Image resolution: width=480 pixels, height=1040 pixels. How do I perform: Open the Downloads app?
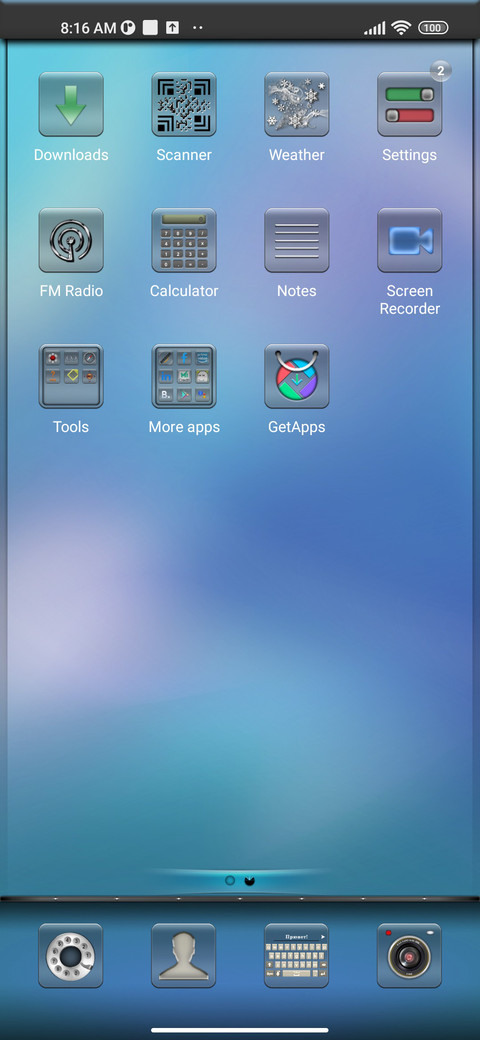pos(71,104)
